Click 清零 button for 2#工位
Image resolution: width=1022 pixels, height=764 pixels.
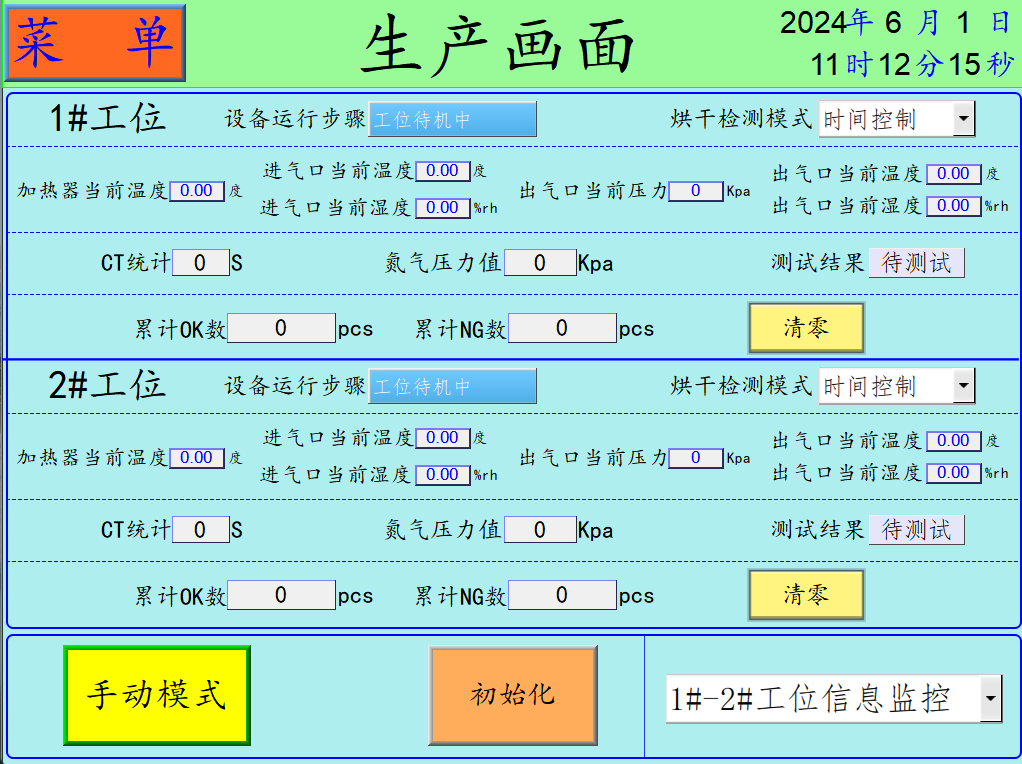coord(806,595)
